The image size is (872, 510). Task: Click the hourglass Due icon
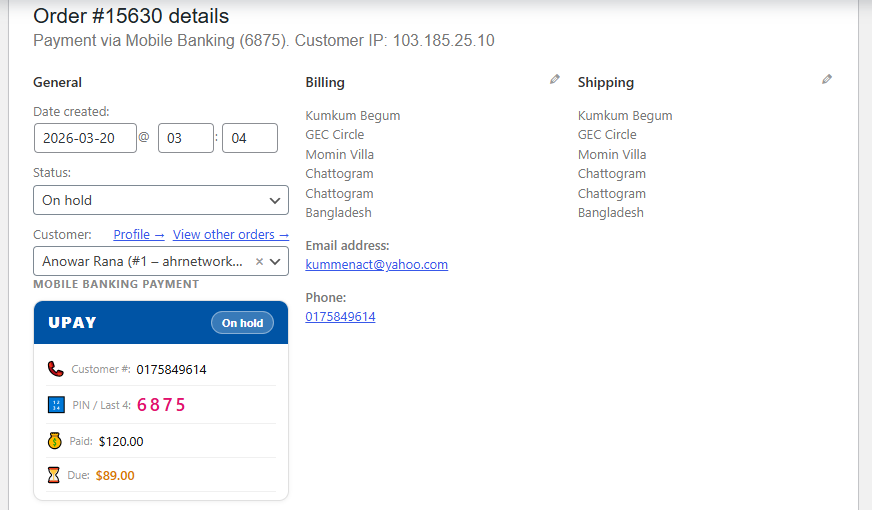tap(55, 475)
